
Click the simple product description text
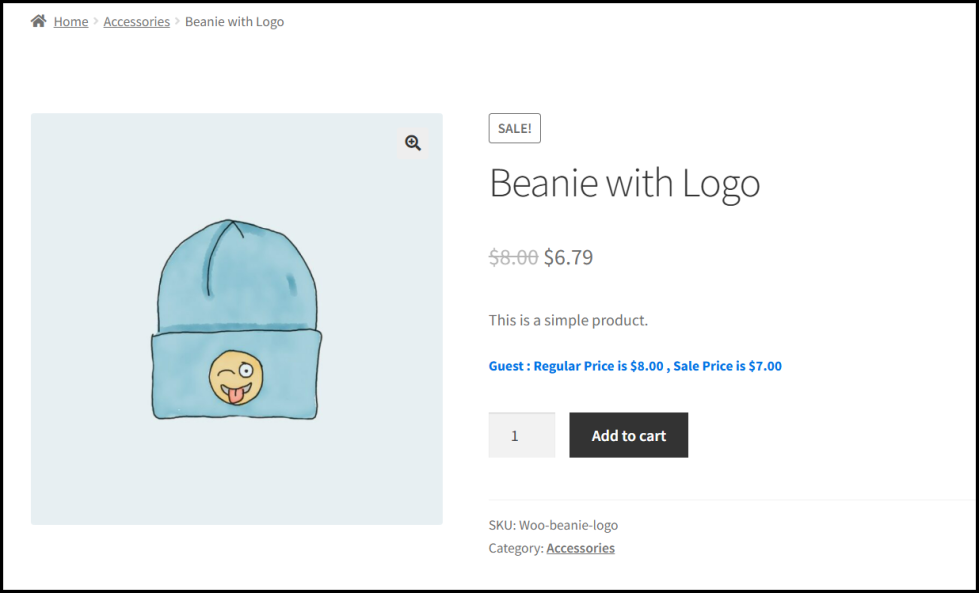568,320
